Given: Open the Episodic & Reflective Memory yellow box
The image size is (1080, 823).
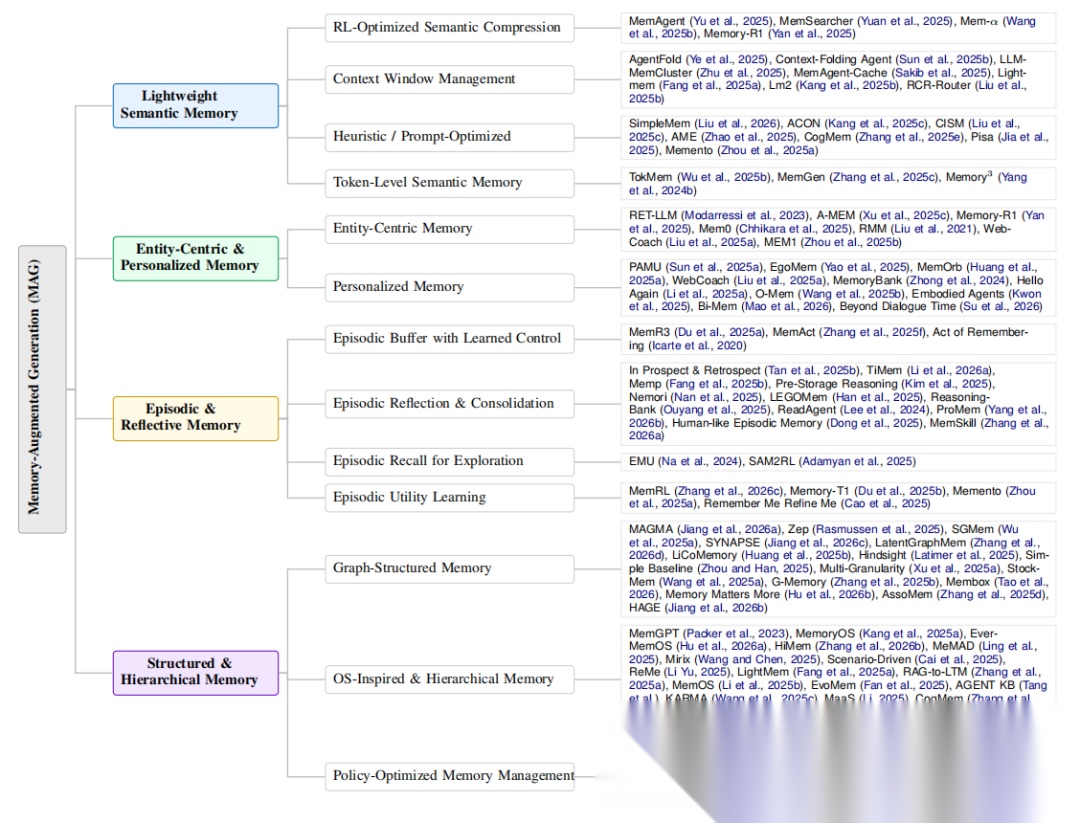Looking at the screenshot, I should coord(196,418).
